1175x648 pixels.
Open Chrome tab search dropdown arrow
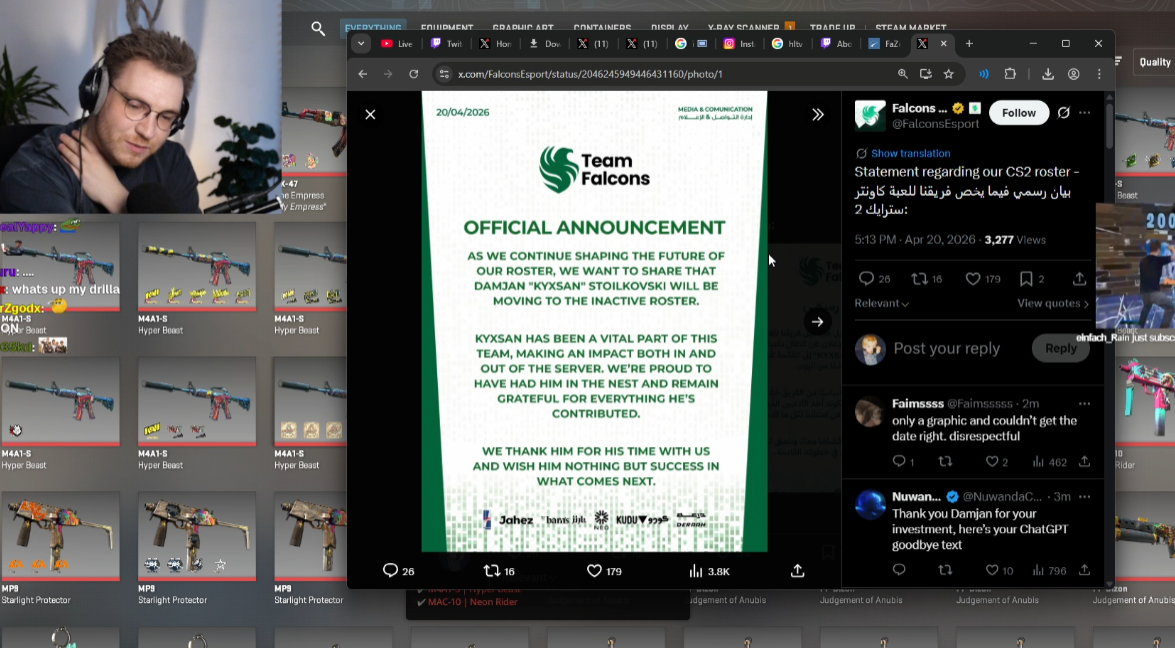click(x=361, y=43)
